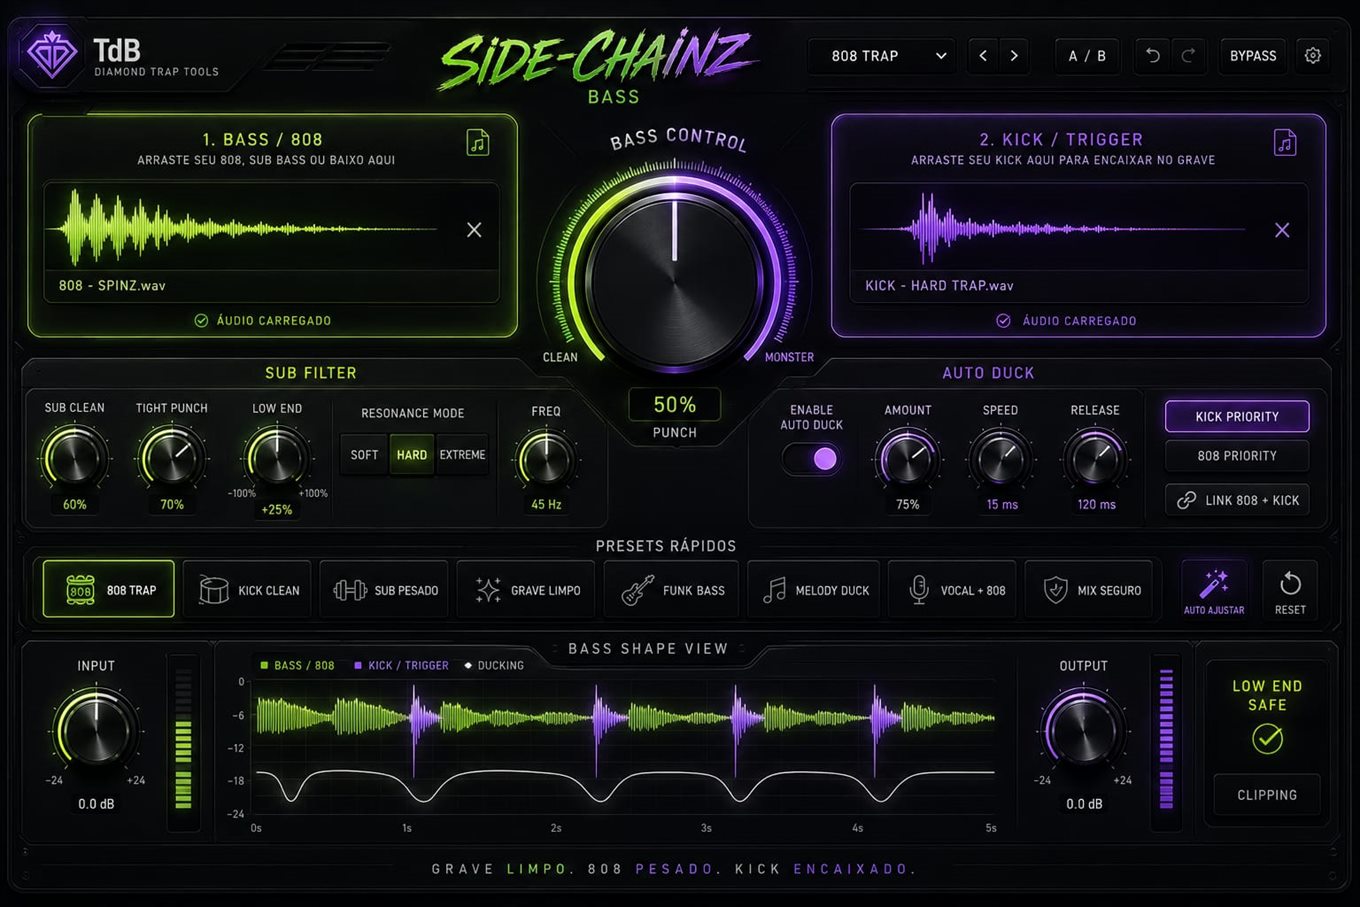The height and width of the screenshot is (907, 1360).
Task: Open the settings gear icon
Action: (x=1313, y=56)
